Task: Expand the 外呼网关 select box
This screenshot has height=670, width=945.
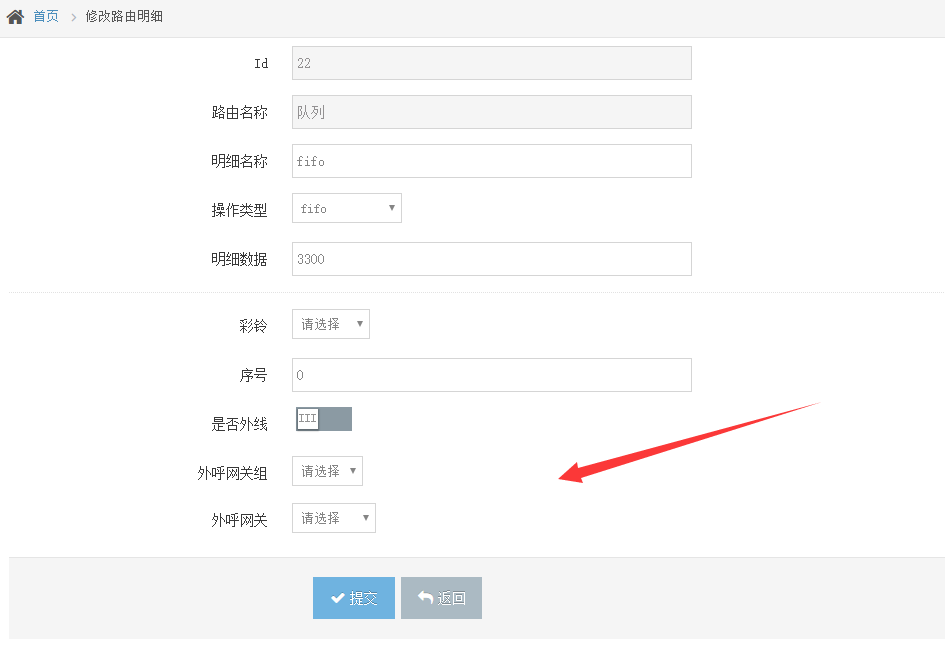Action: (333, 518)
